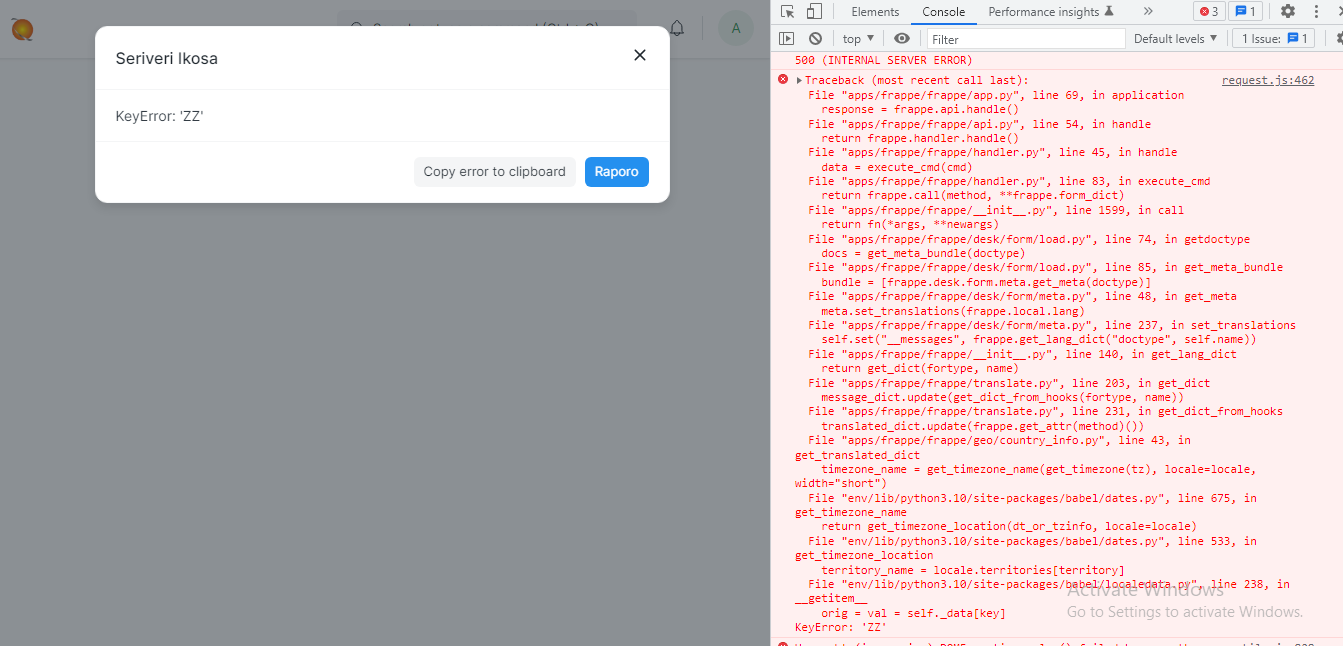1343x646 pixels.
Task: Select console text 'return get_dict(fortype, name)'
Action: pyautogui.click(x=920, y=369)
